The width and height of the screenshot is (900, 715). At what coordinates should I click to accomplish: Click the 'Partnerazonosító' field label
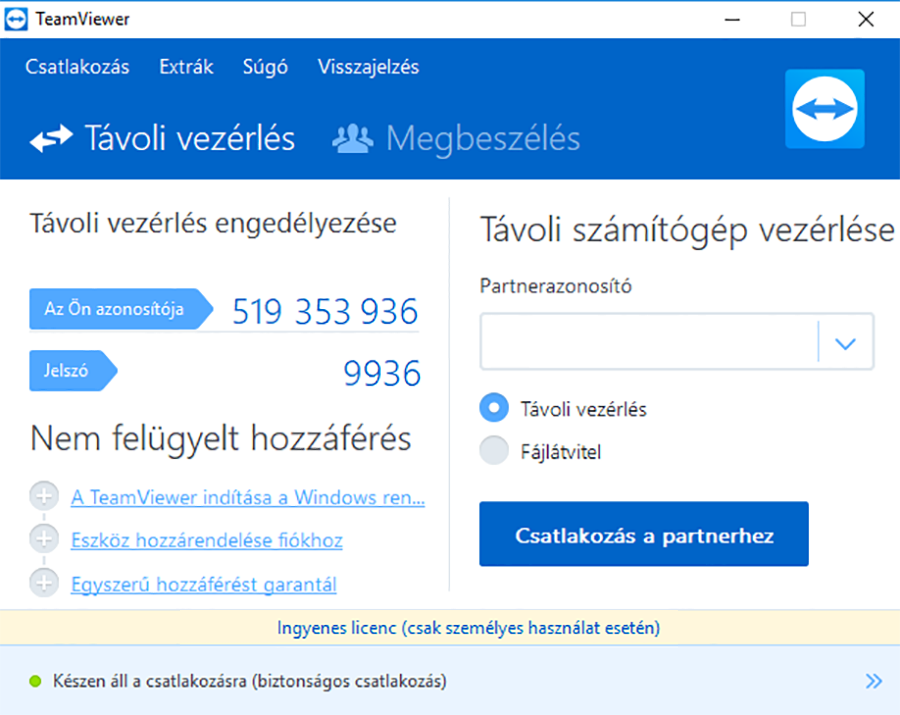click(x=556, y=286)
